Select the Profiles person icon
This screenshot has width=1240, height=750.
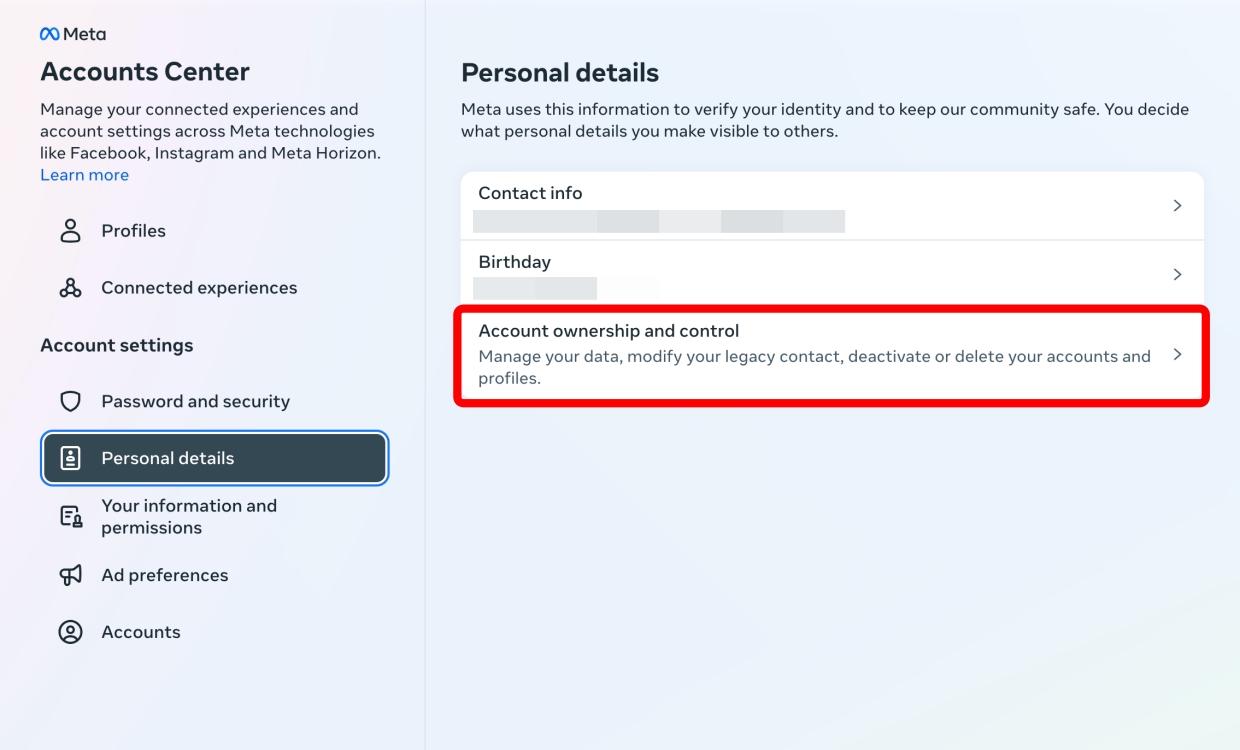pyautogui.click(x=69, y=230)
